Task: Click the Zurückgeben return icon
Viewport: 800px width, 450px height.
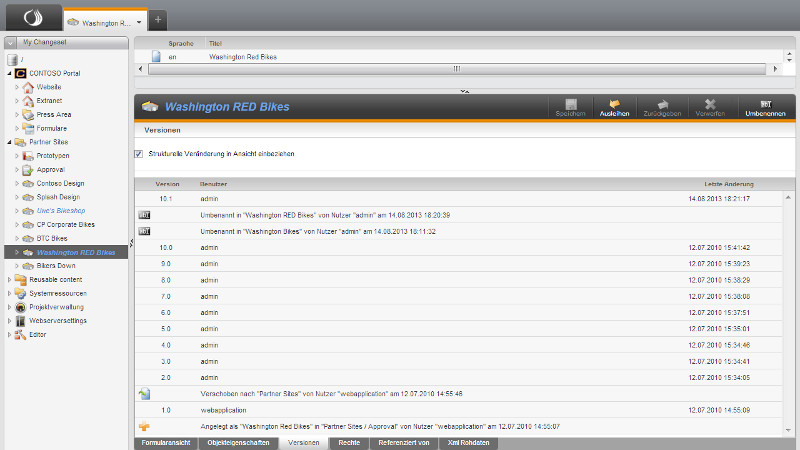Action: 661,104
